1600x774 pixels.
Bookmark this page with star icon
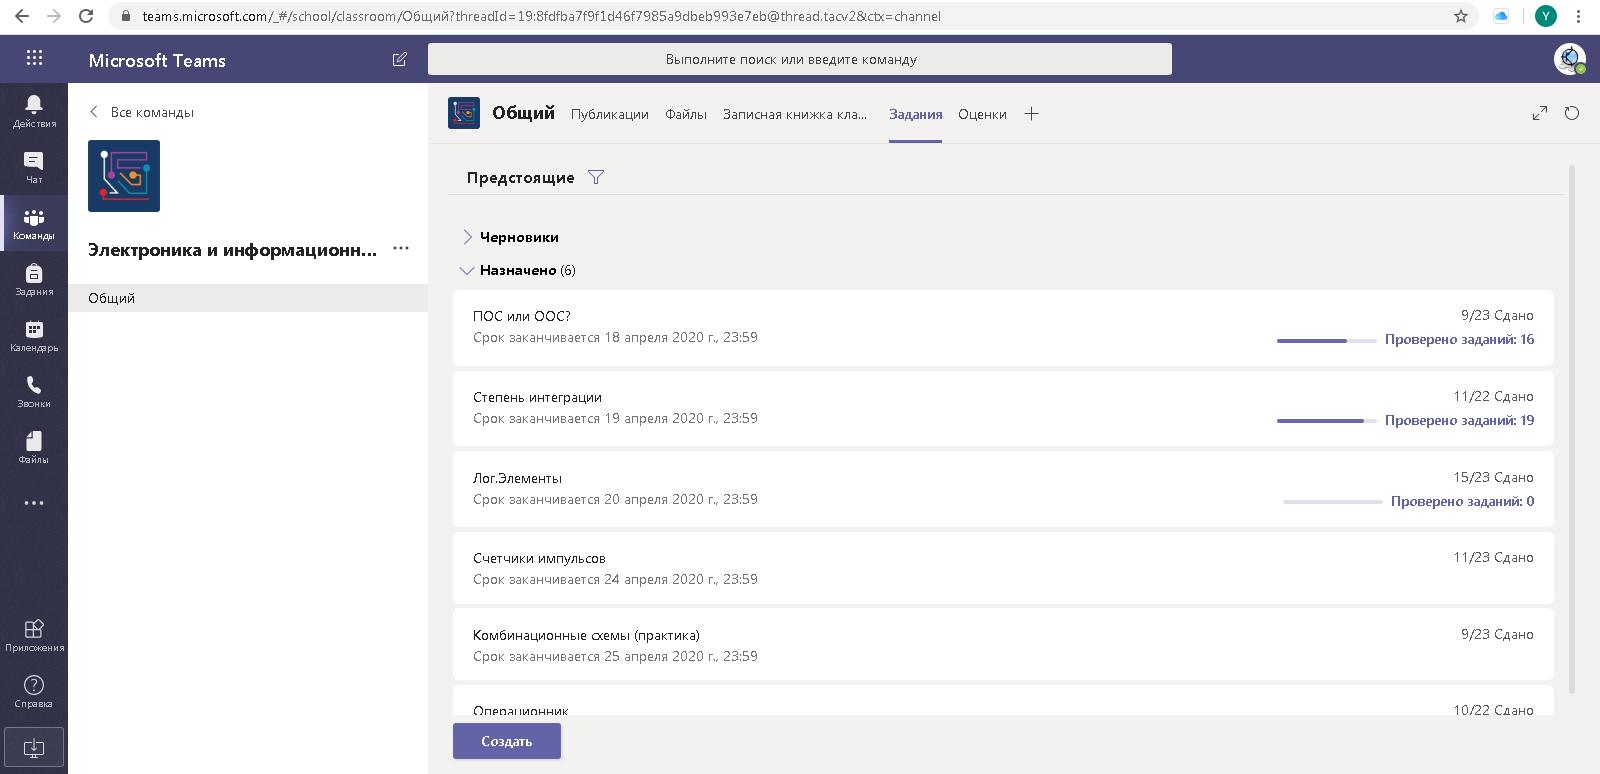click(1461, 16)
